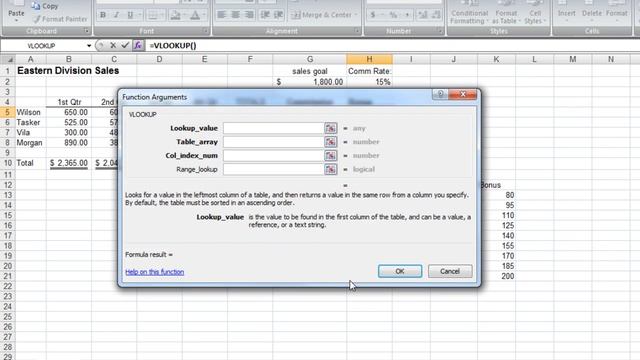
Task: Apply Percent Style number format
Action: point(393,15)
